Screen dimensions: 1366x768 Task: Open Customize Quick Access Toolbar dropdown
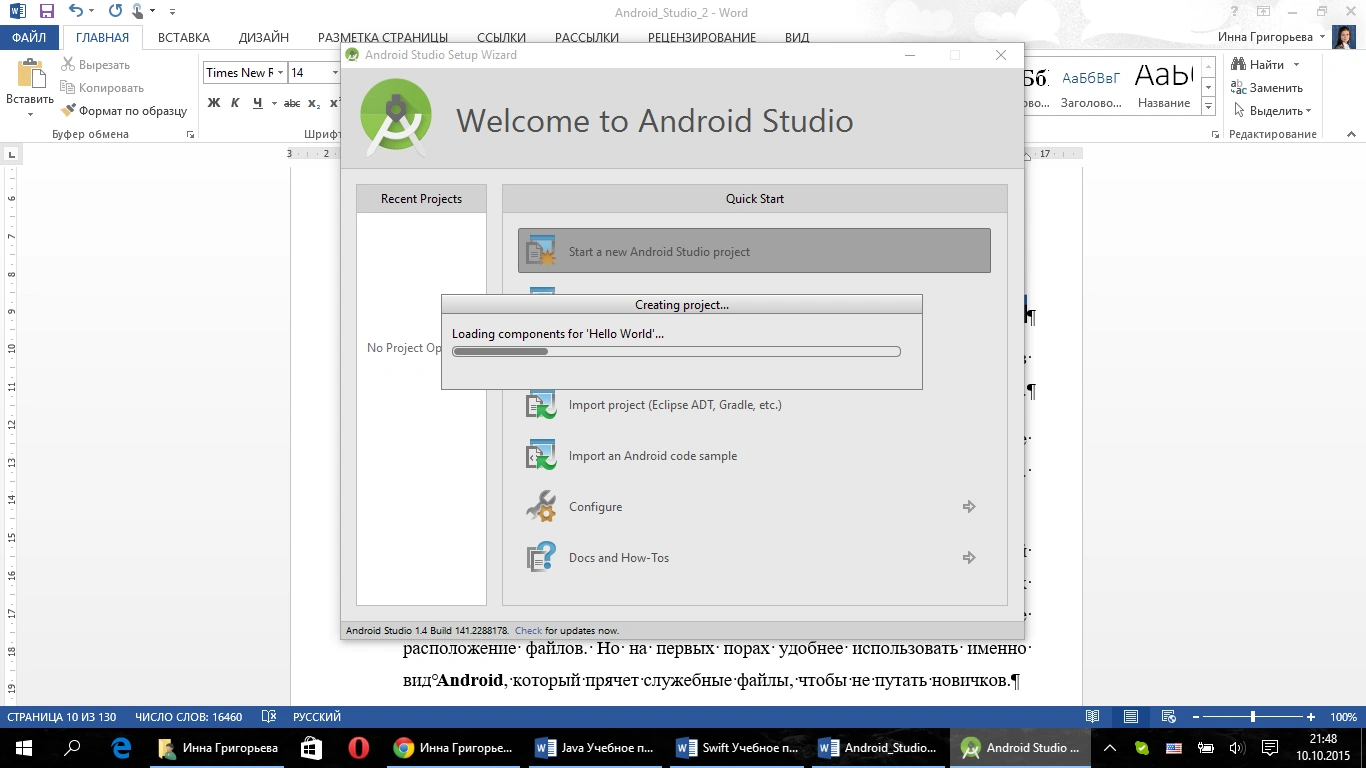click(171, 12)
